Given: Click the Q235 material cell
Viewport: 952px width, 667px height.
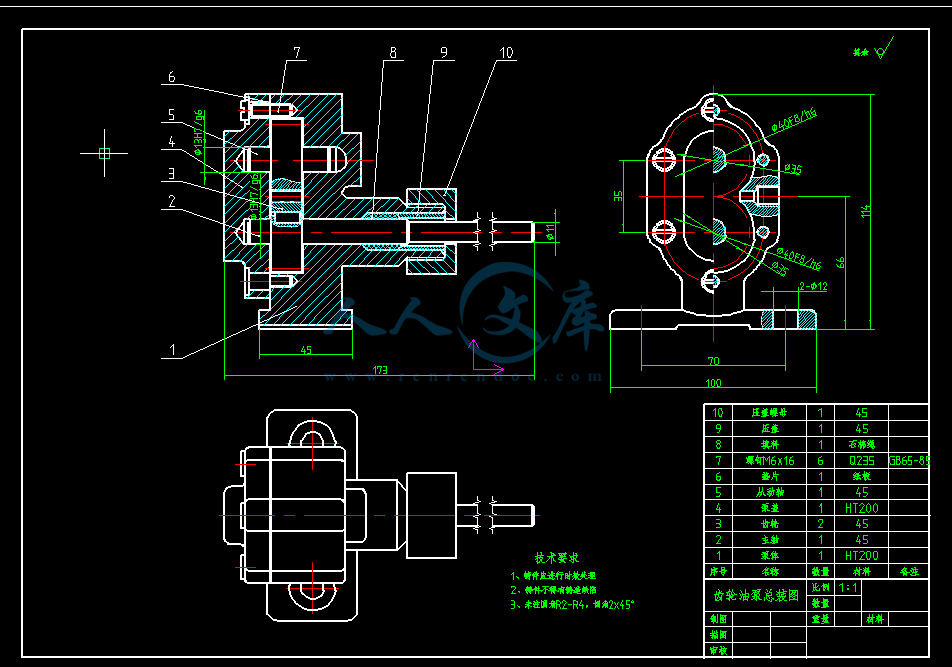Looking at the screenshot, I should coord(861,460).
